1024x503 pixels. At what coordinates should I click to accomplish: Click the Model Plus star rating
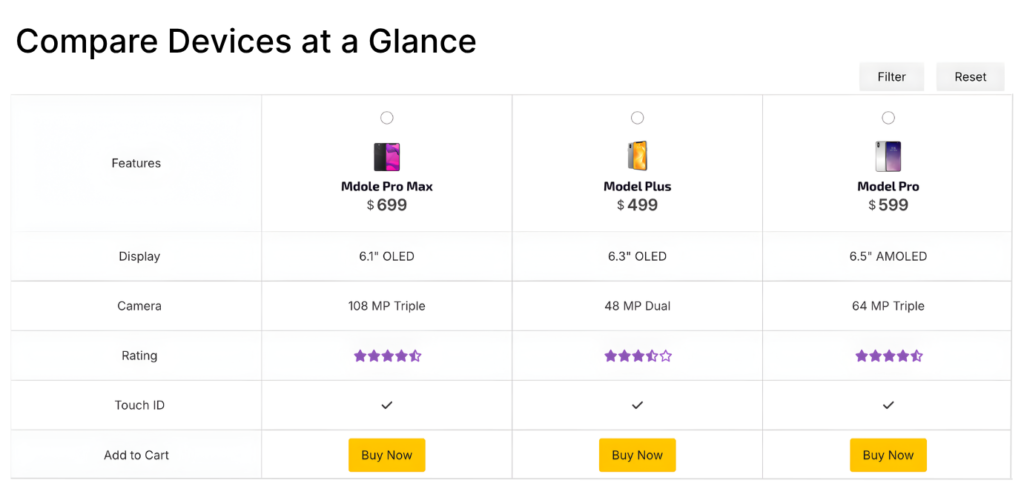(637, 356)
